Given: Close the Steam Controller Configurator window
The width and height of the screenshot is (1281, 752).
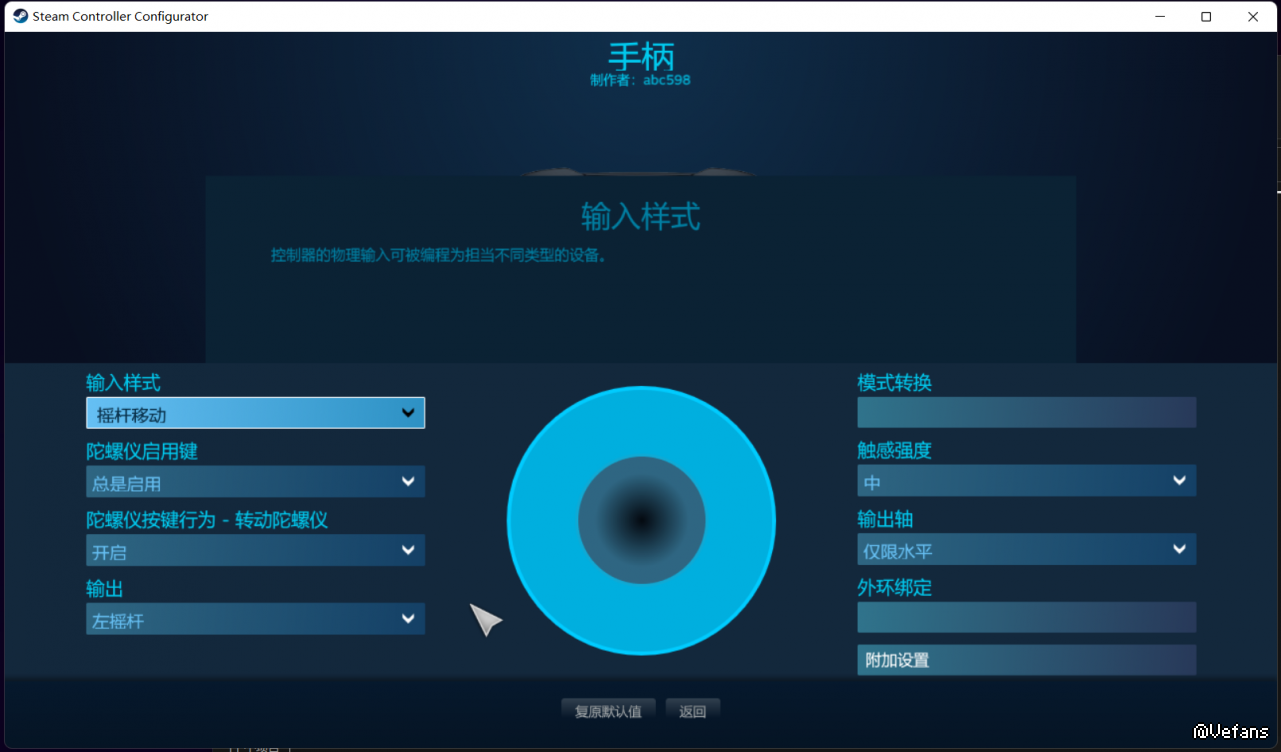Looking at the screenshot, I should [x=1253, y=16].
